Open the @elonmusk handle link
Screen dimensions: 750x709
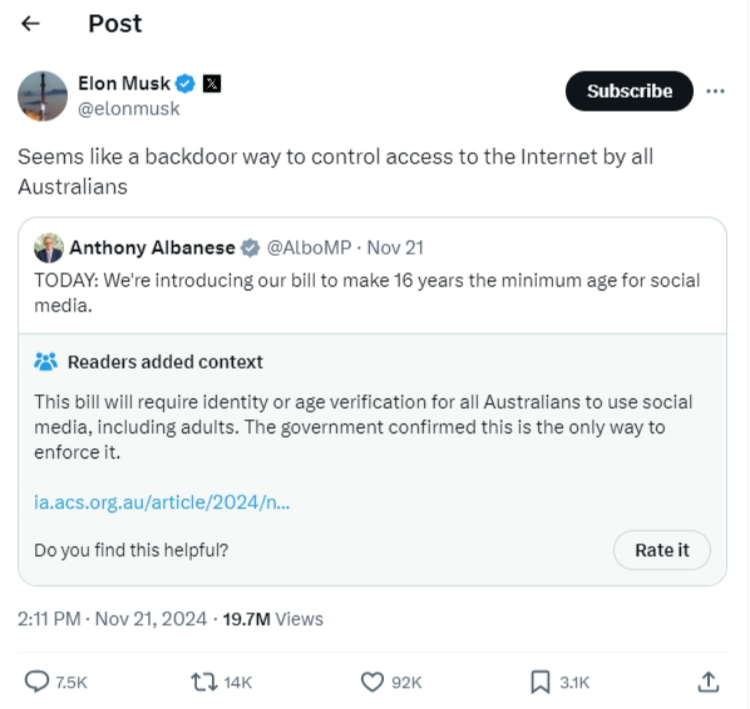(129, 109)
